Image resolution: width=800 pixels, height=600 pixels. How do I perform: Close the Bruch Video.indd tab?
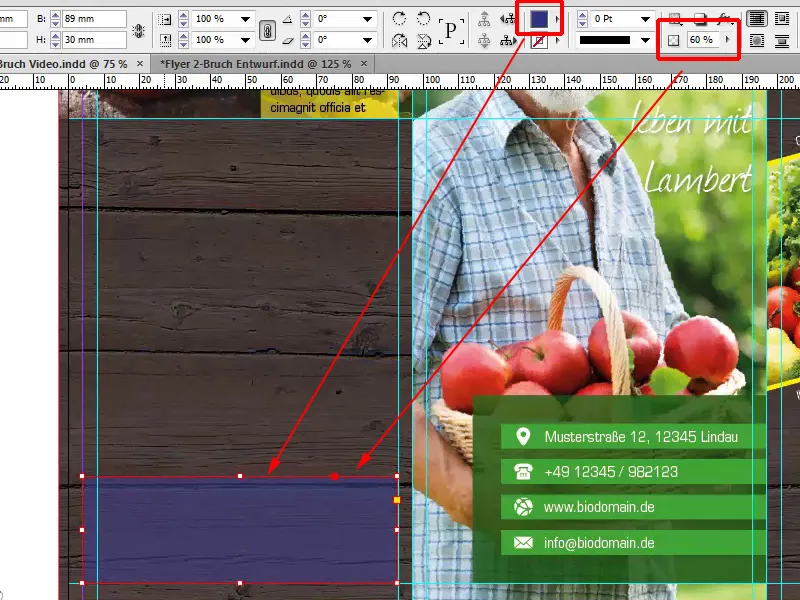point(140,64)
